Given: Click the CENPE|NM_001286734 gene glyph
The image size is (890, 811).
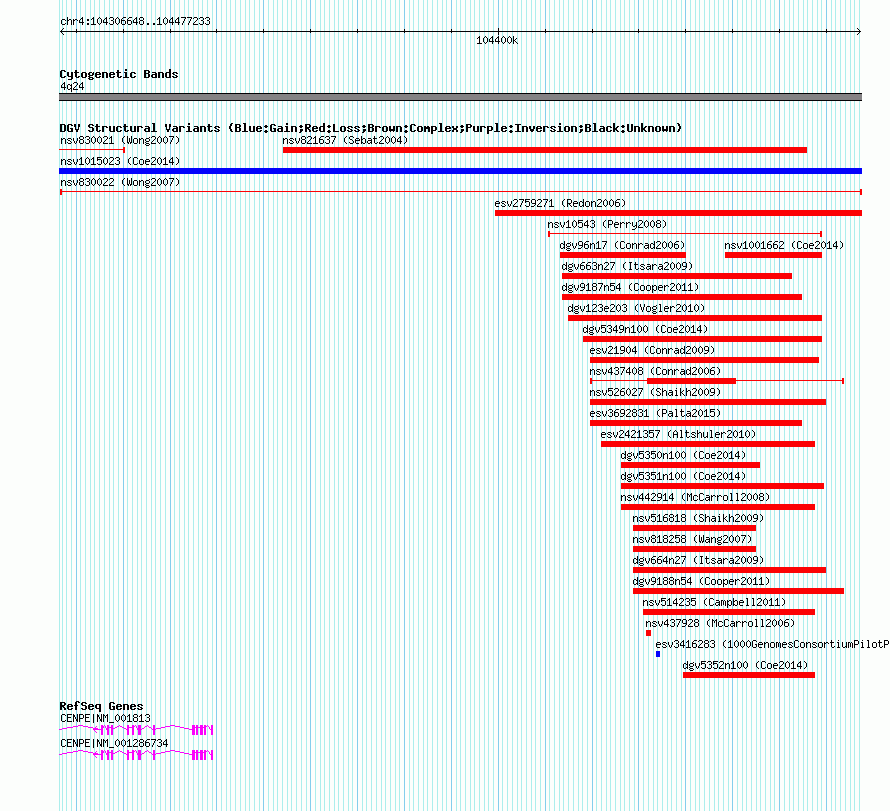Looking at the screenshot, I should [x=136, y=754].
